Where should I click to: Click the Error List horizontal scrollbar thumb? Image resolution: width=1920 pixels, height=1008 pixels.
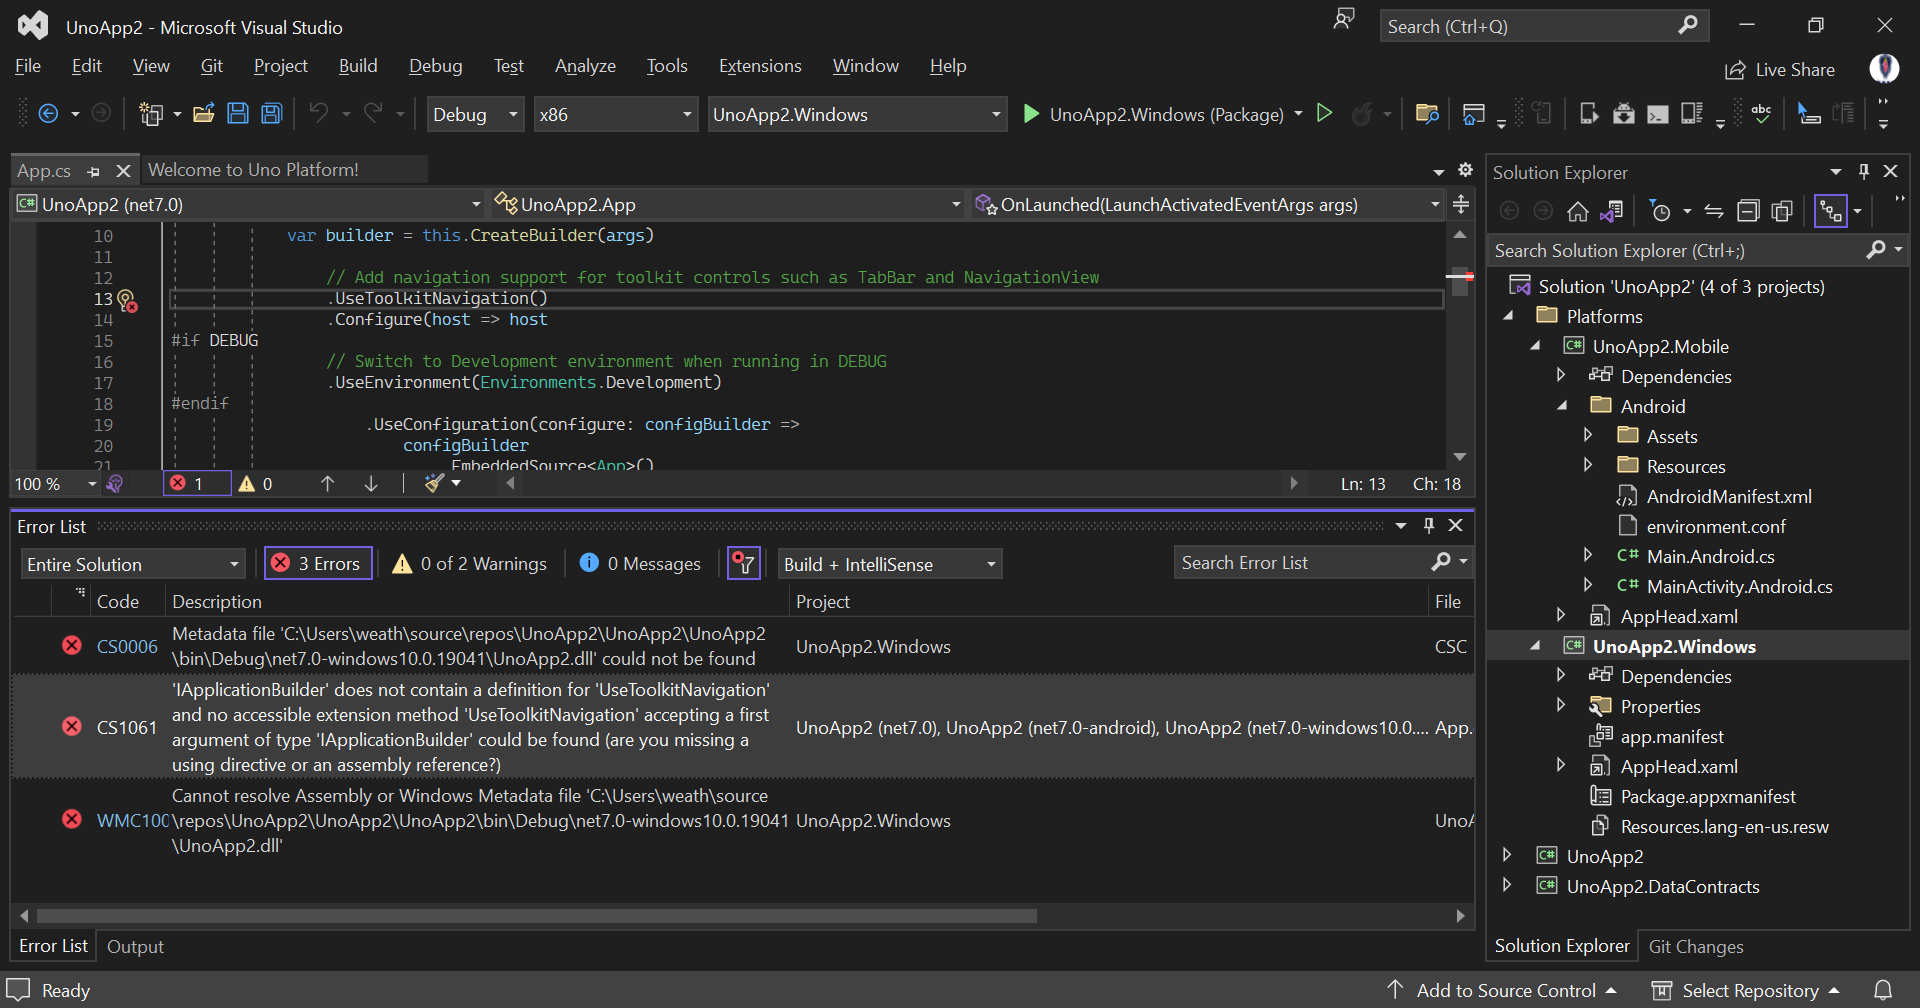(x=537, y=916)
